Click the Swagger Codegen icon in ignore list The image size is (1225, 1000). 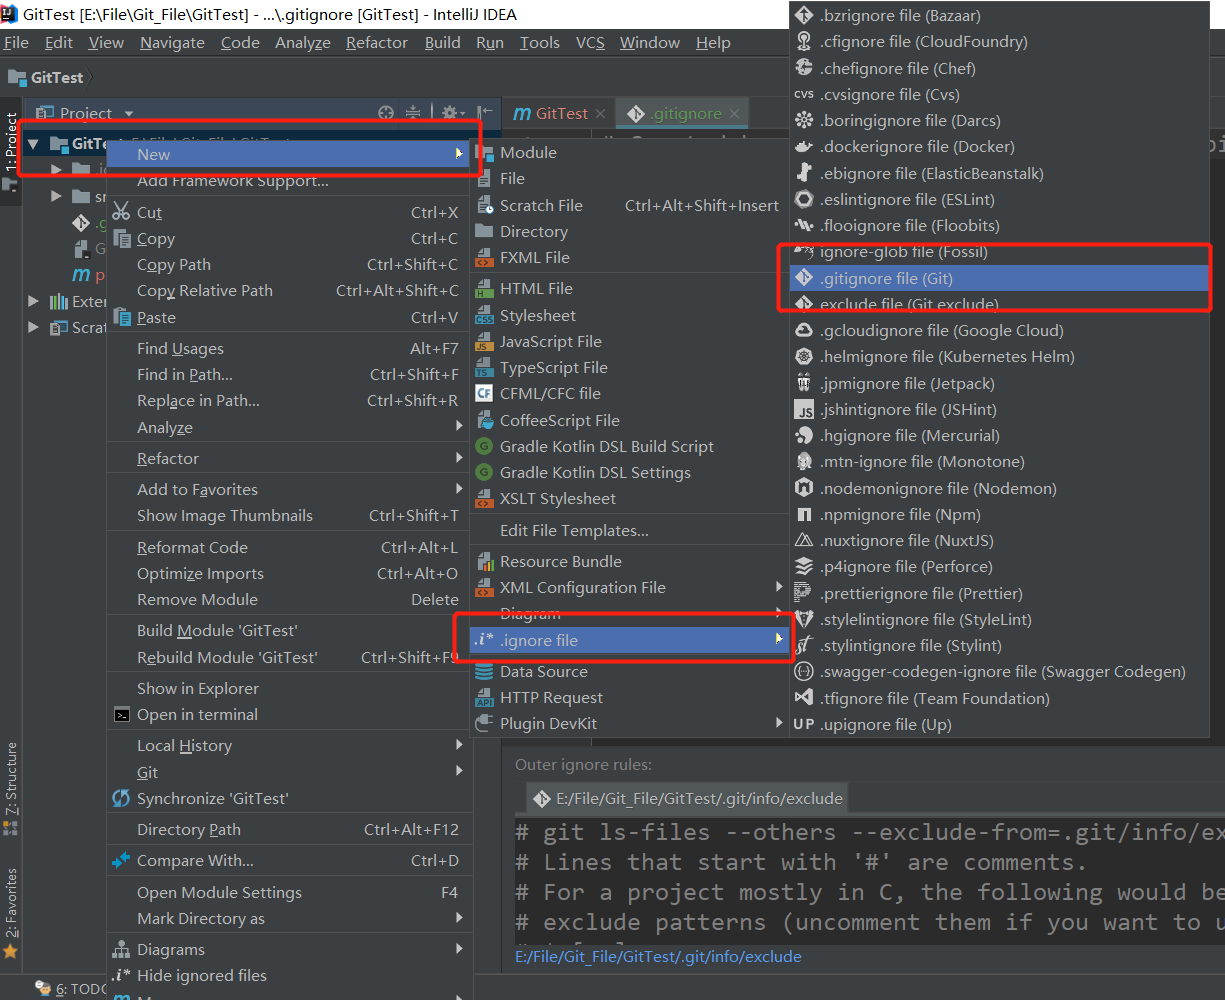click(x=804, y=672)
